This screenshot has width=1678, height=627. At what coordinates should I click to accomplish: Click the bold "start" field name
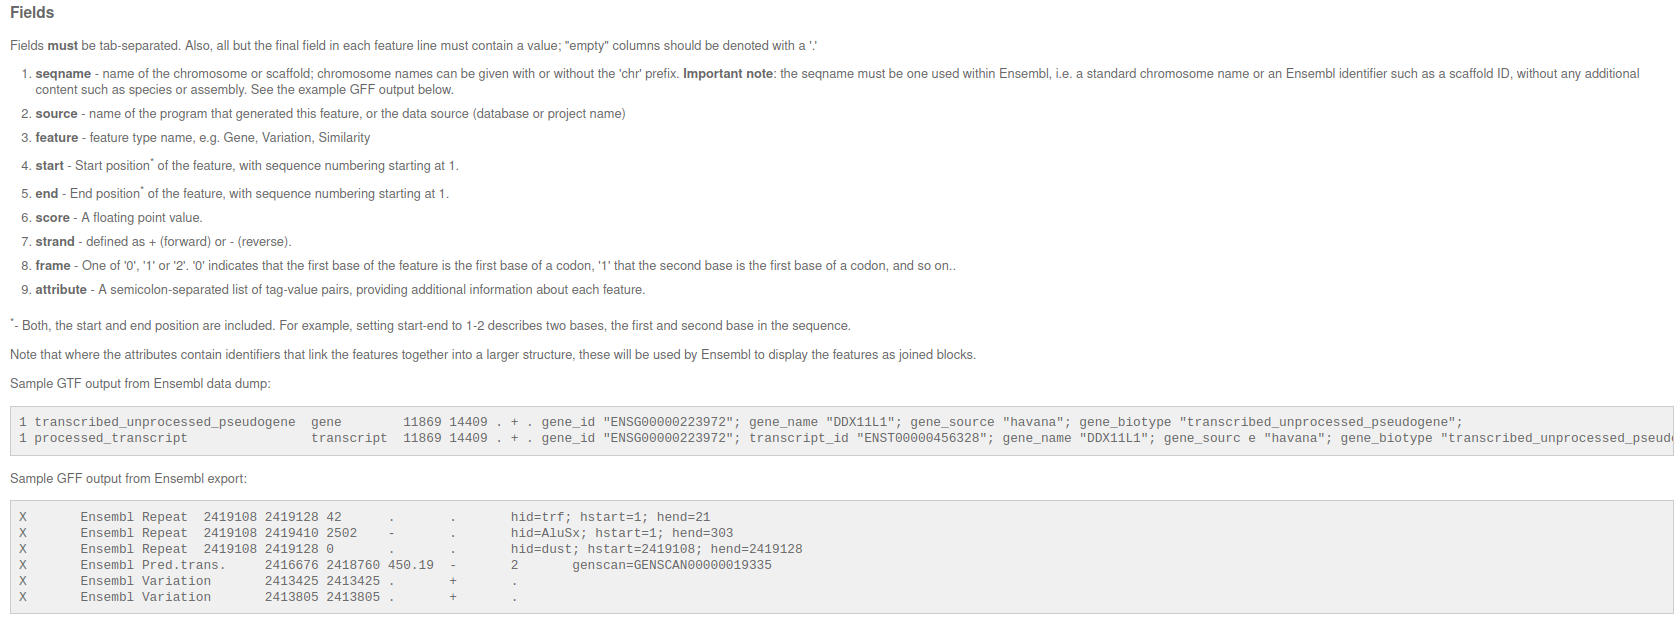tap(49, 166)
